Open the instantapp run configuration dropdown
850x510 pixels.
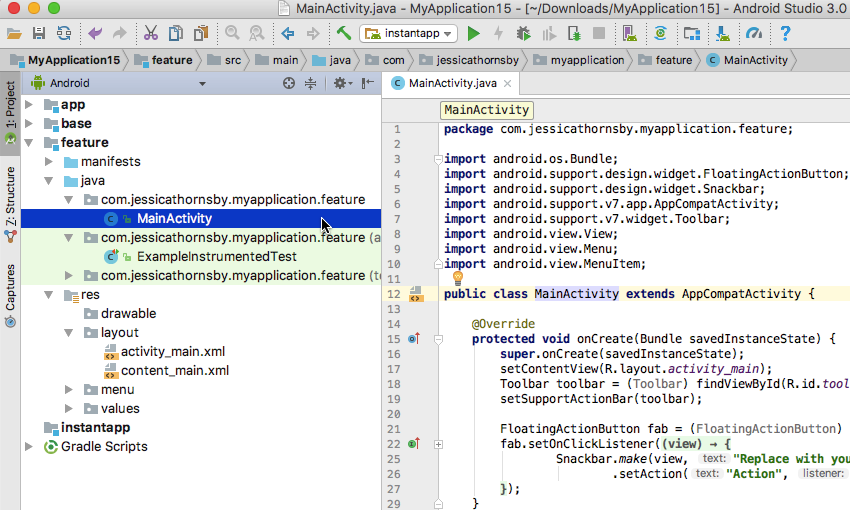coord(408,34)
